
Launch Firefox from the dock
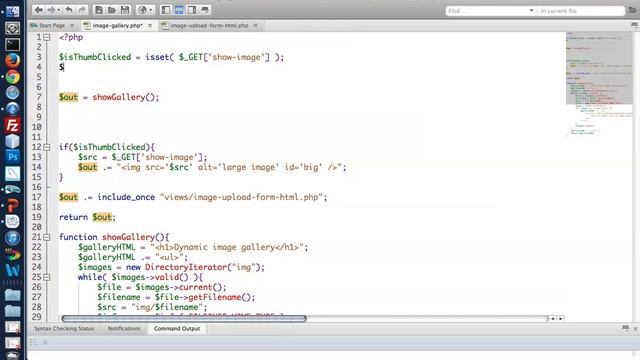click(12, 60)
